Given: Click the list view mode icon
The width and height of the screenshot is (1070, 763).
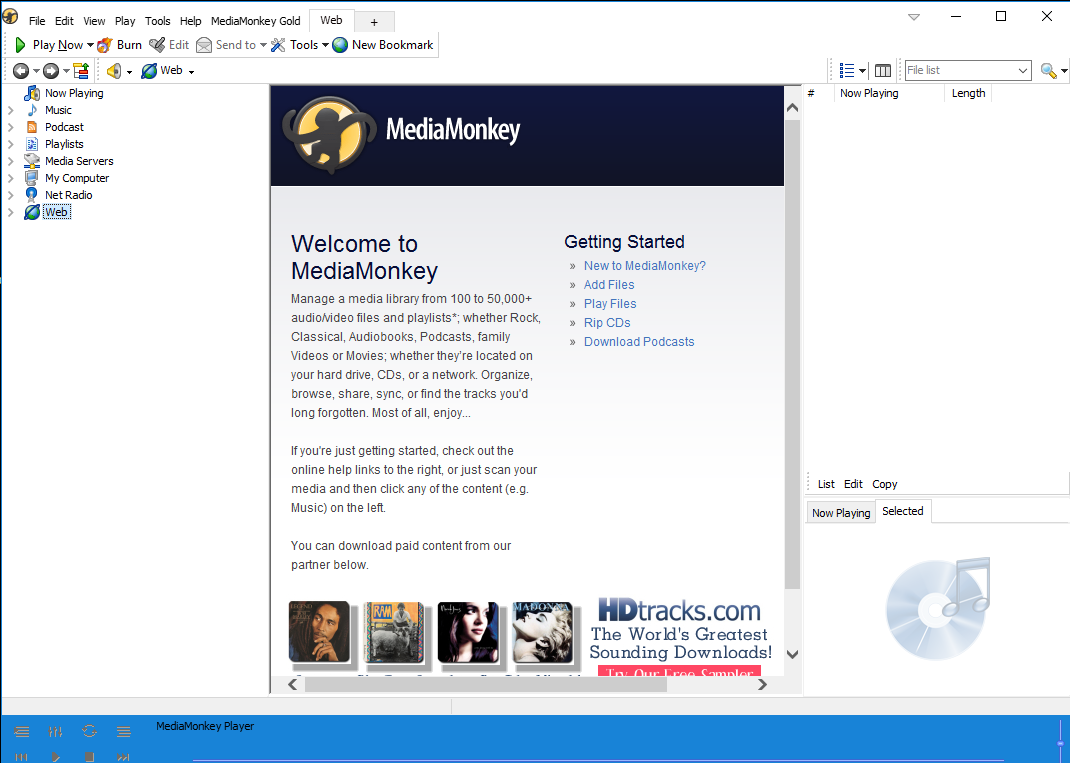Looking at the screenshot, I should (x=847, y=70).
